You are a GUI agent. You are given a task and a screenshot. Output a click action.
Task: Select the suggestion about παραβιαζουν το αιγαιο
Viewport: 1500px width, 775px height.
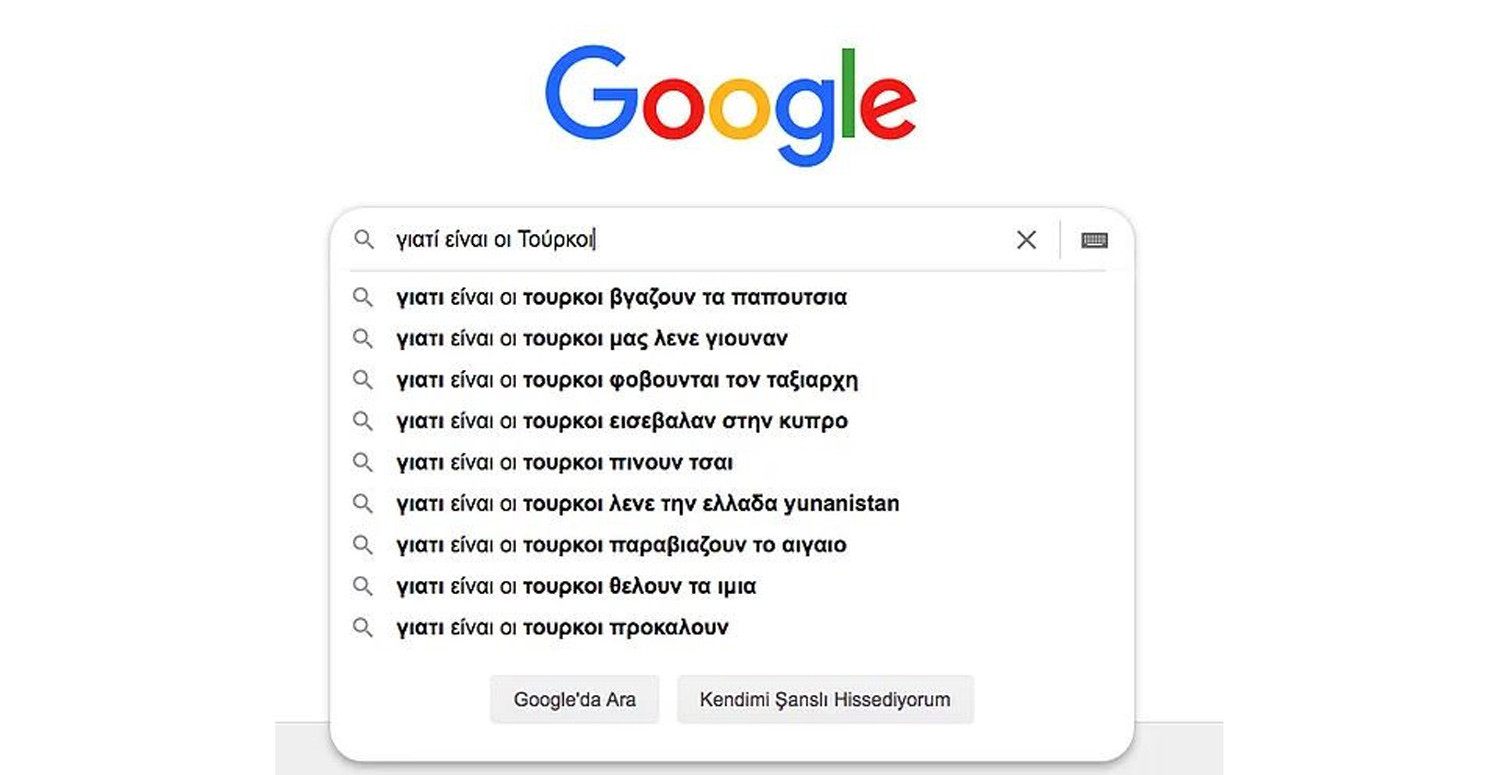[620, 544]
